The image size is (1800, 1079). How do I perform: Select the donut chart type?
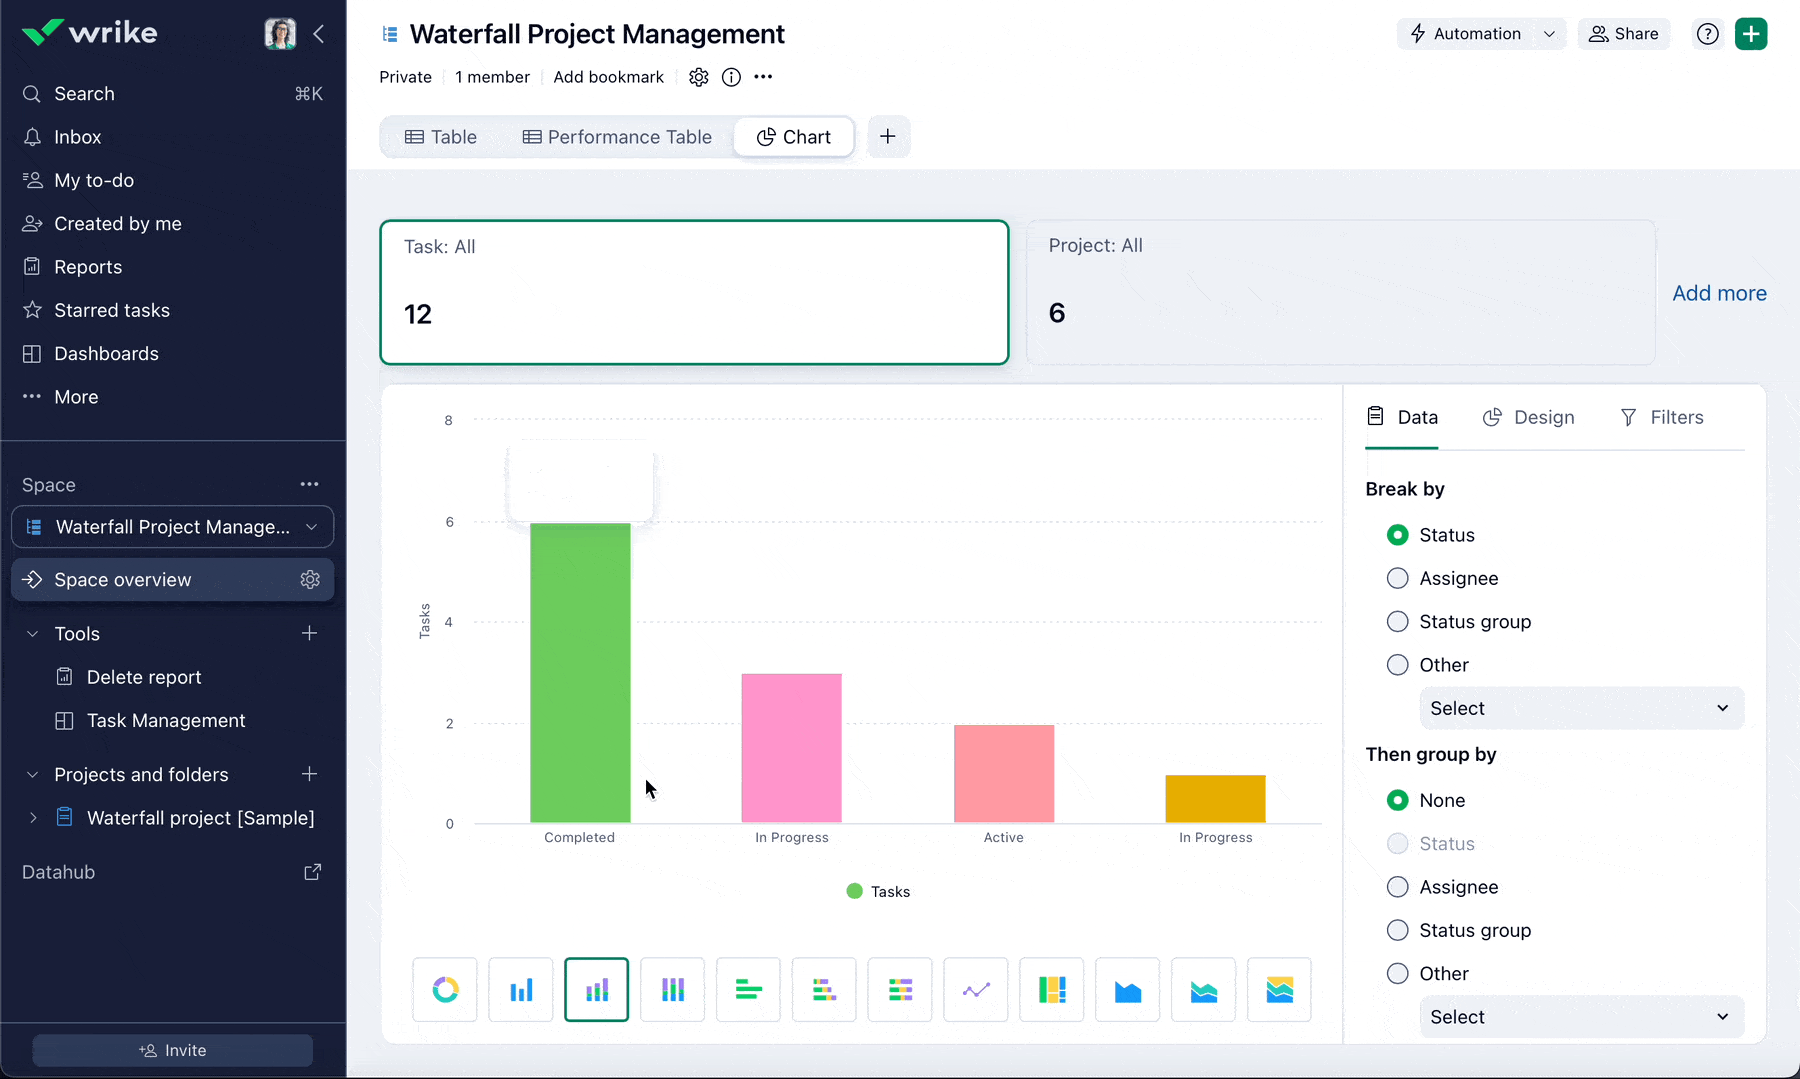(x=445, y=990)
